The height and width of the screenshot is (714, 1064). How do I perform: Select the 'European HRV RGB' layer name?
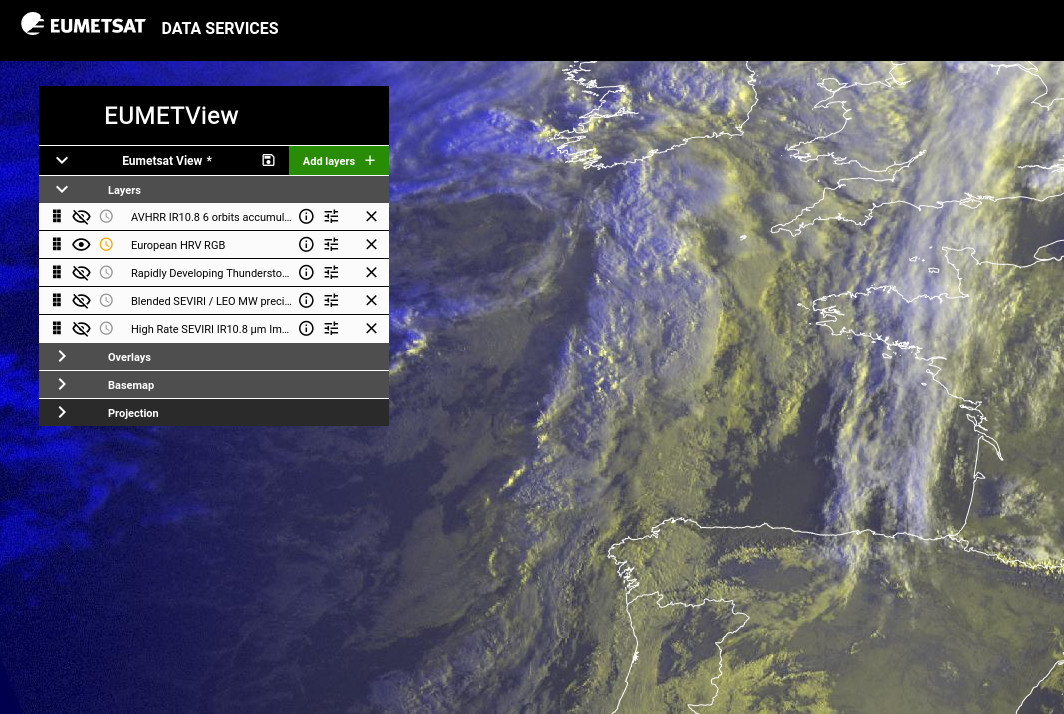[x=178, y=245]
